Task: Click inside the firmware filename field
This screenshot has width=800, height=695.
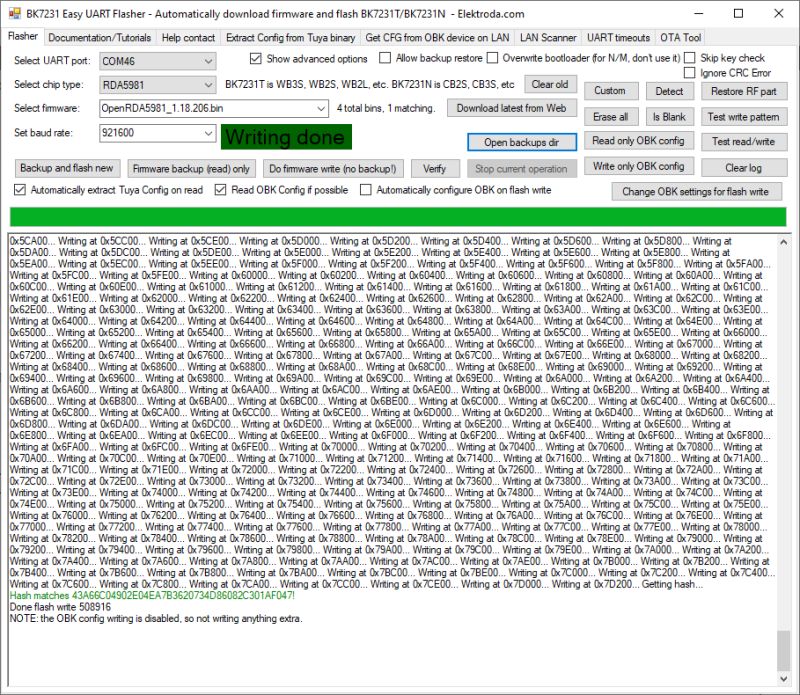Action: [x=214, y=108]
